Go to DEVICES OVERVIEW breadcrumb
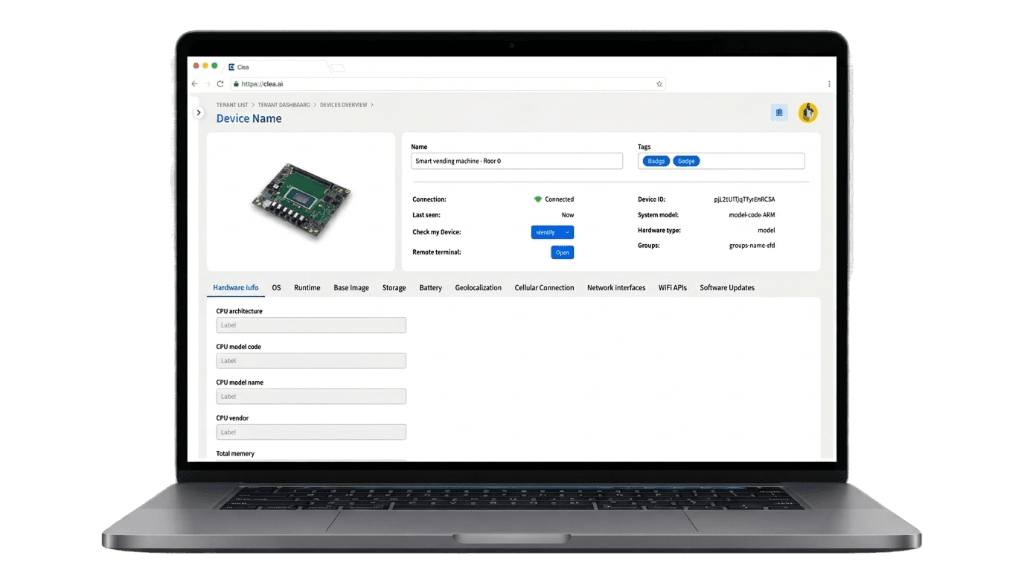The width and height of the screenshot is (1024, 571). tap(344, 105)
